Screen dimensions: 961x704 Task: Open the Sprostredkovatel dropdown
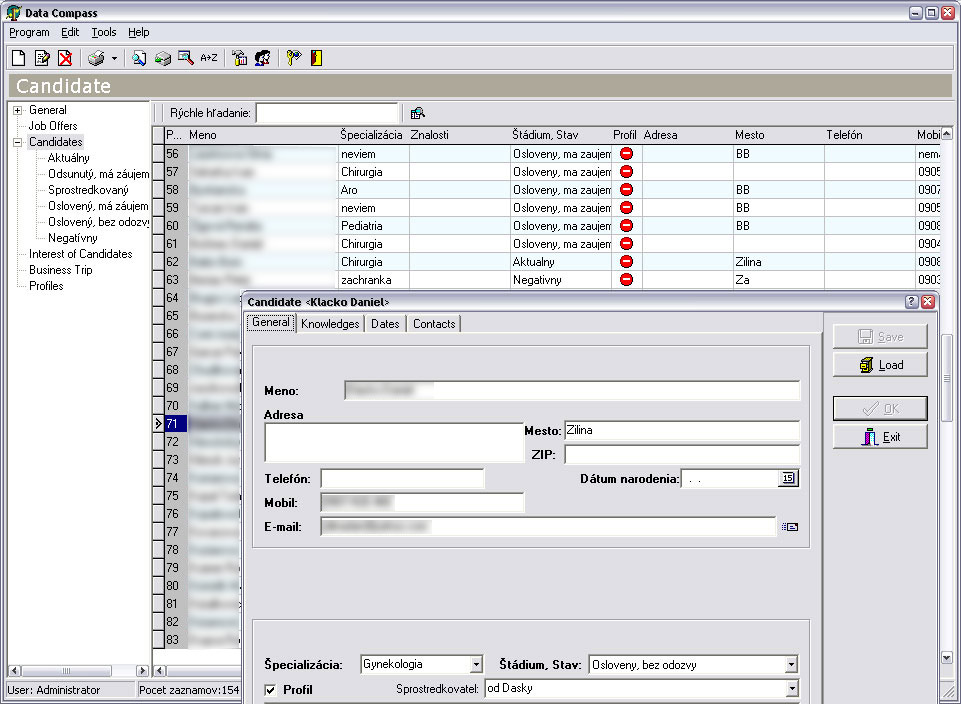(x=792, y=689)
